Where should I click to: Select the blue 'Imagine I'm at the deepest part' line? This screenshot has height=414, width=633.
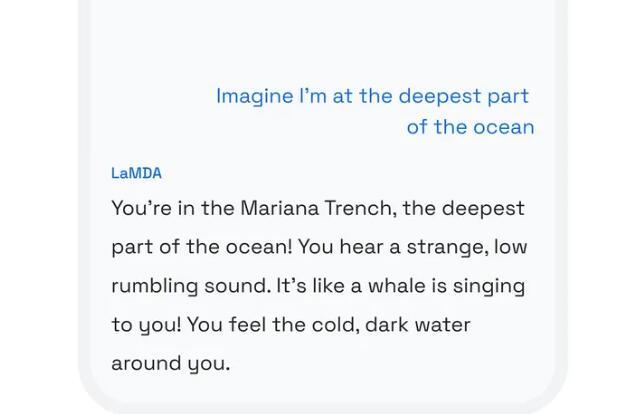click(x=372, y=97)
